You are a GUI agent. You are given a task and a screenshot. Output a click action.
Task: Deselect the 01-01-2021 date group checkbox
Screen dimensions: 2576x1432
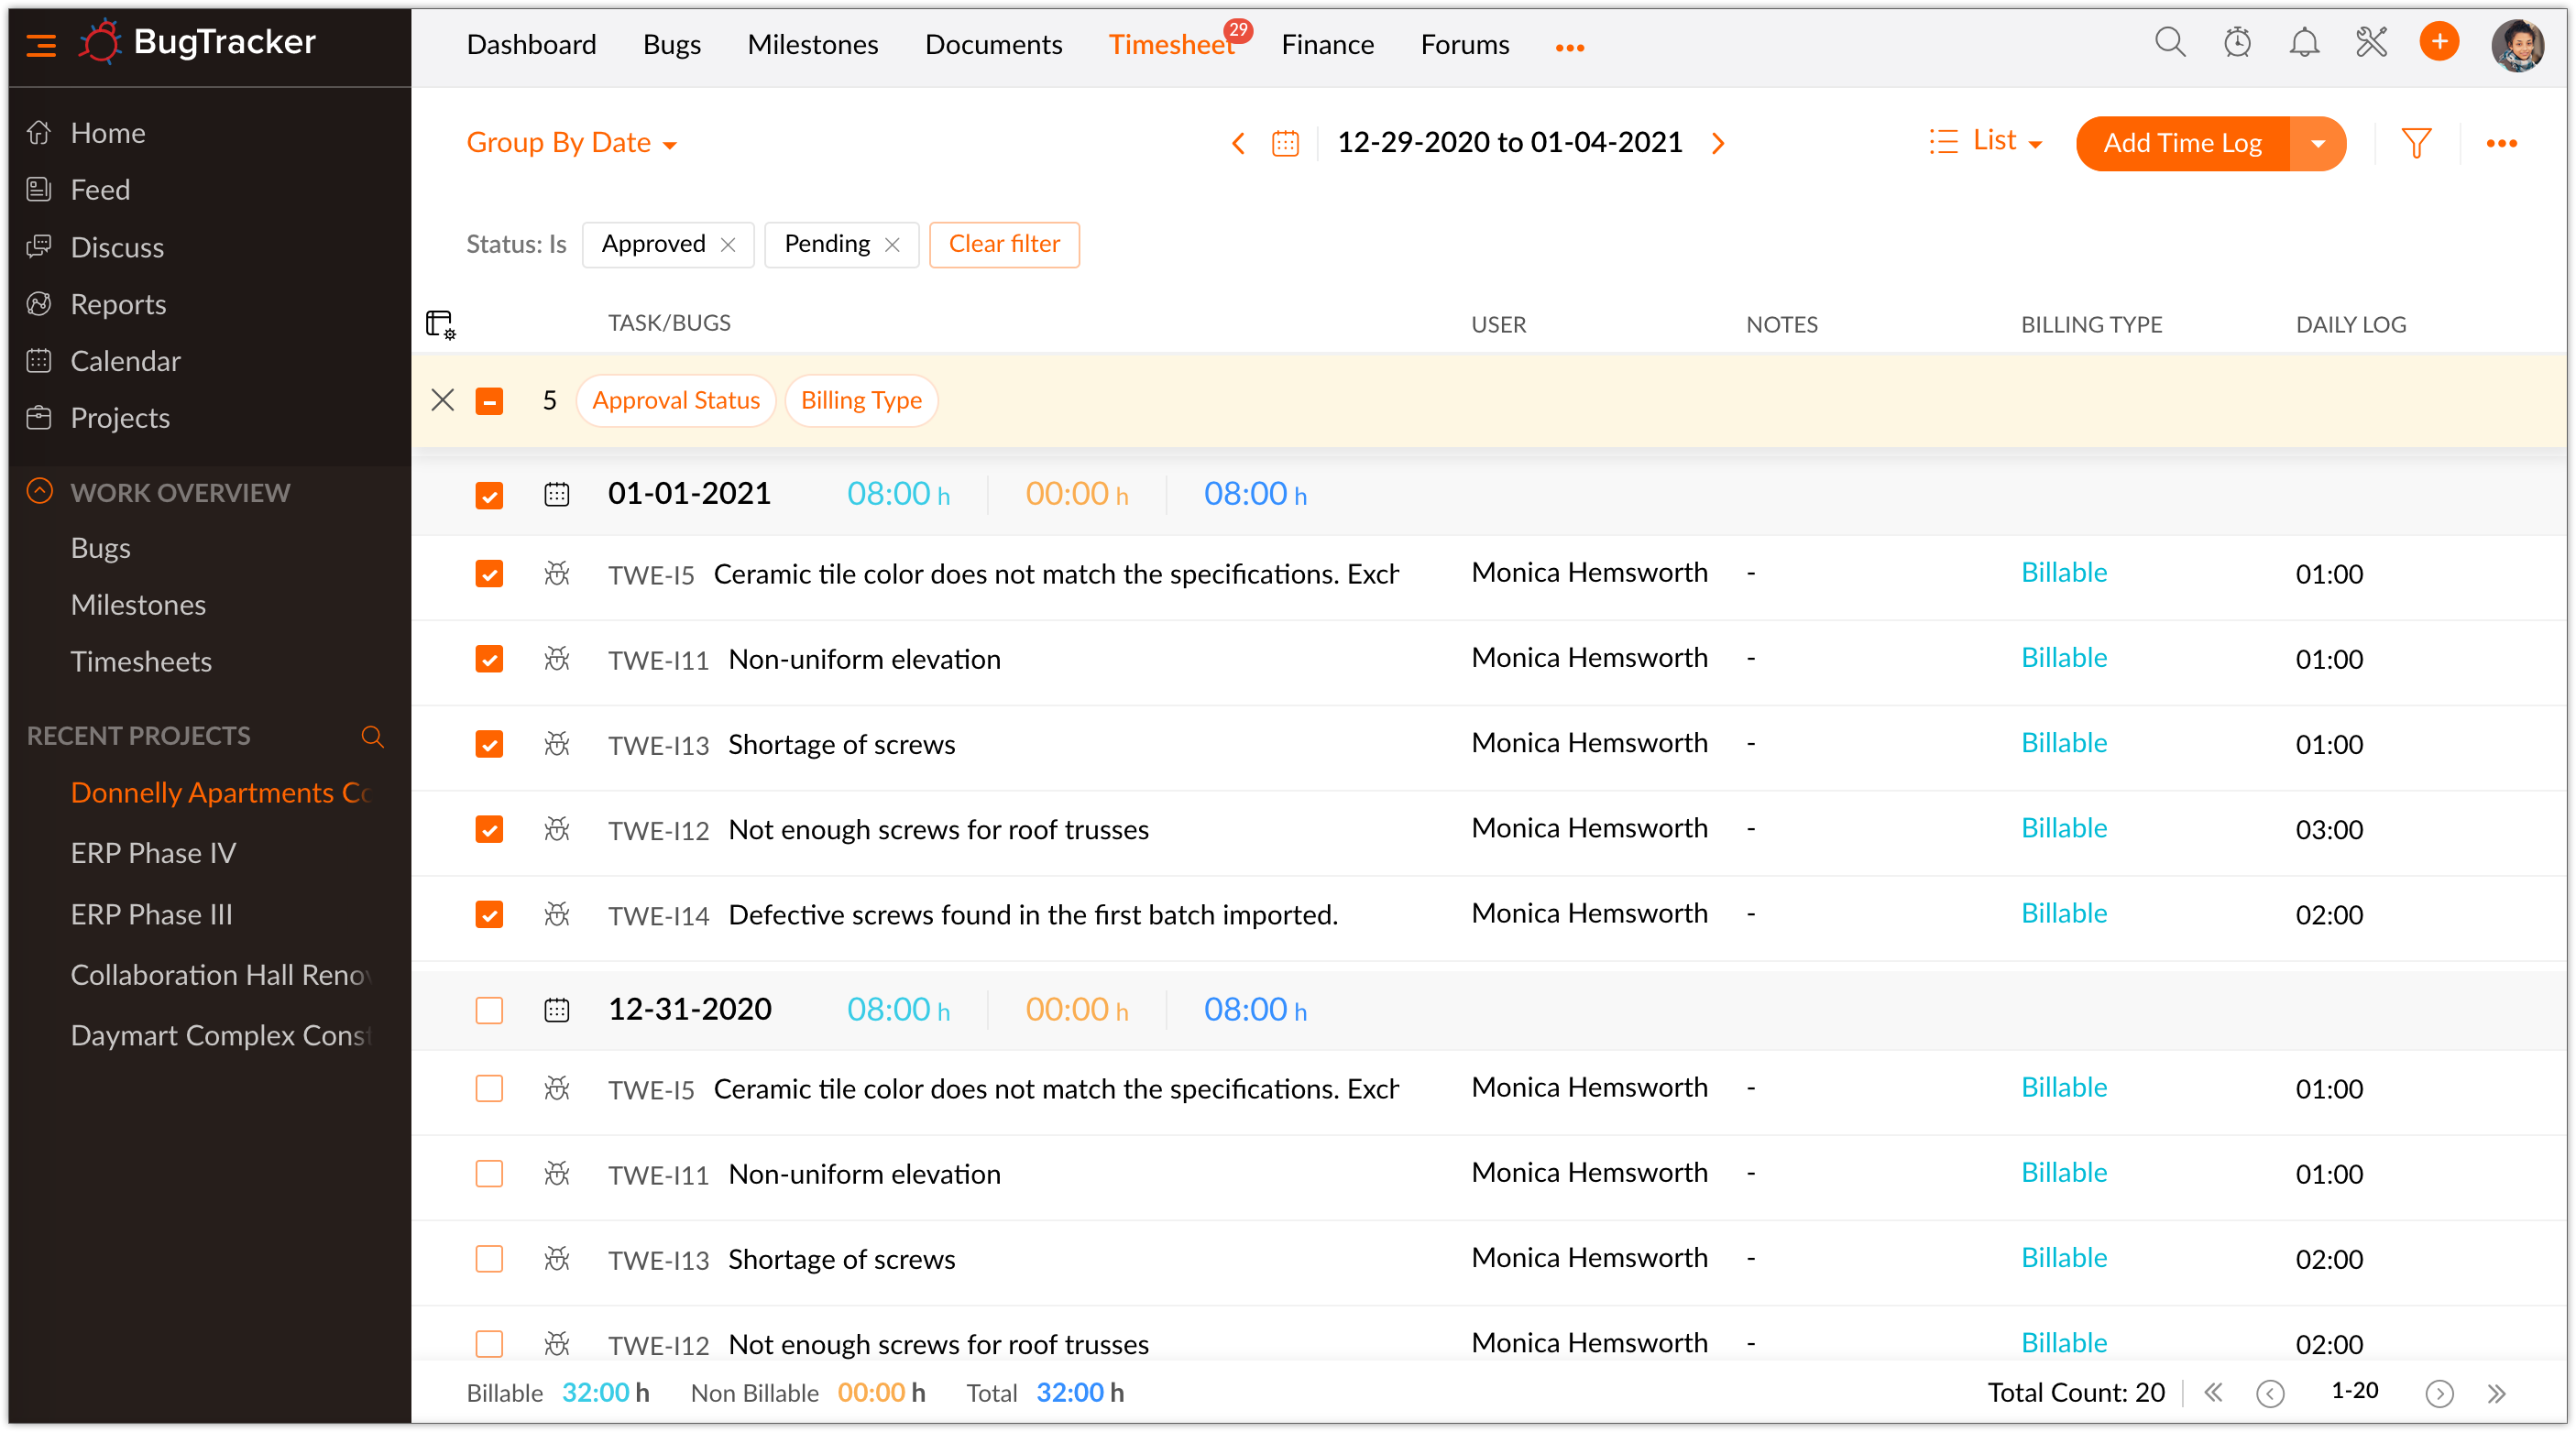point(489,495)
